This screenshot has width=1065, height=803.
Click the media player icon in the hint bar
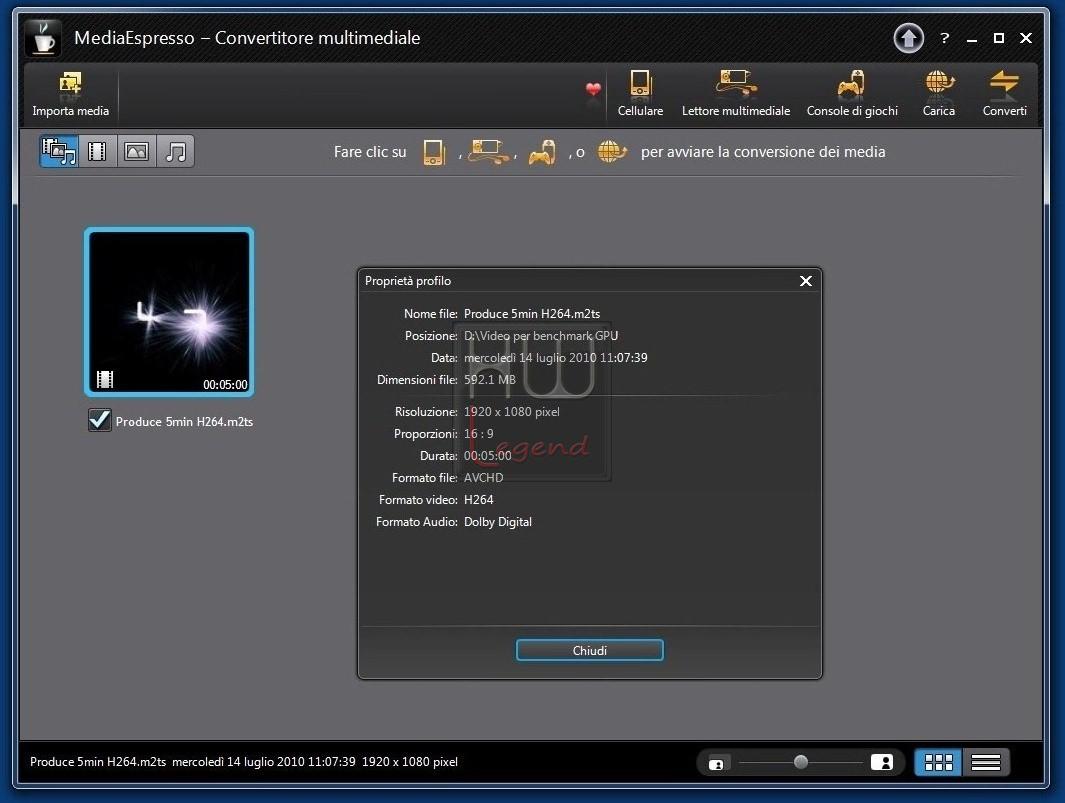pyautogui.click(x=488, y=151)
